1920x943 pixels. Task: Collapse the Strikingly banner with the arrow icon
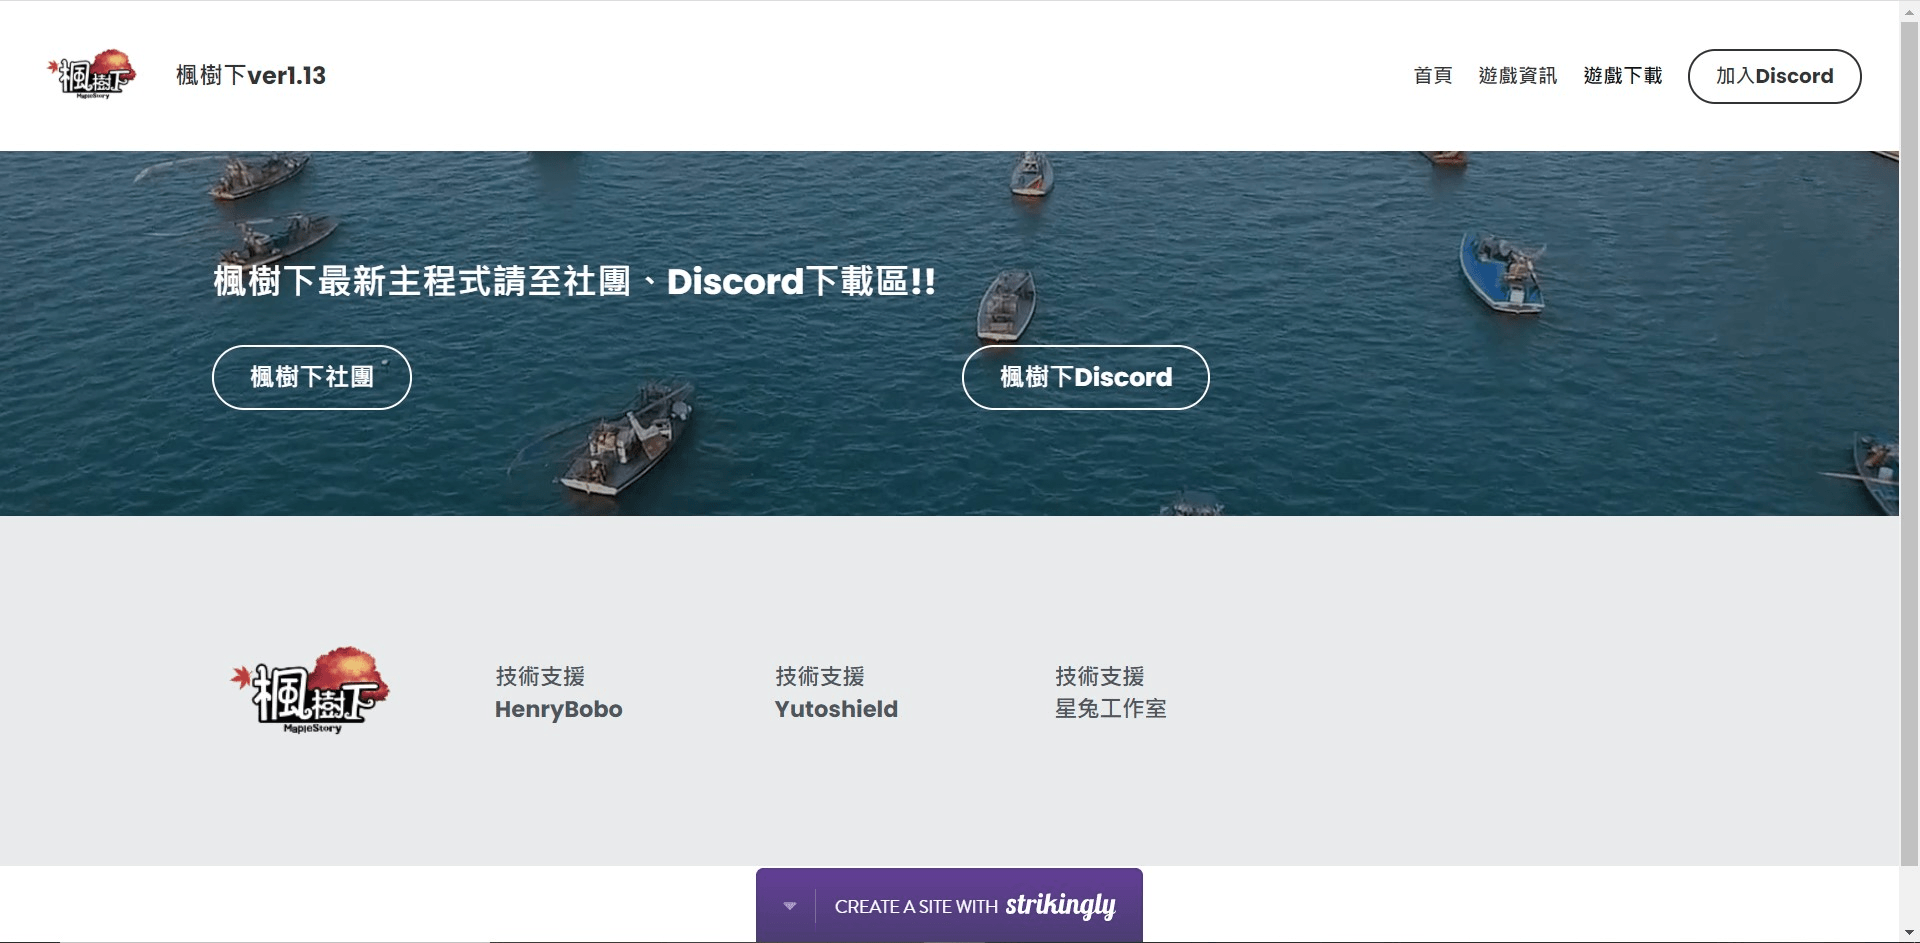[x=789, y=905]
